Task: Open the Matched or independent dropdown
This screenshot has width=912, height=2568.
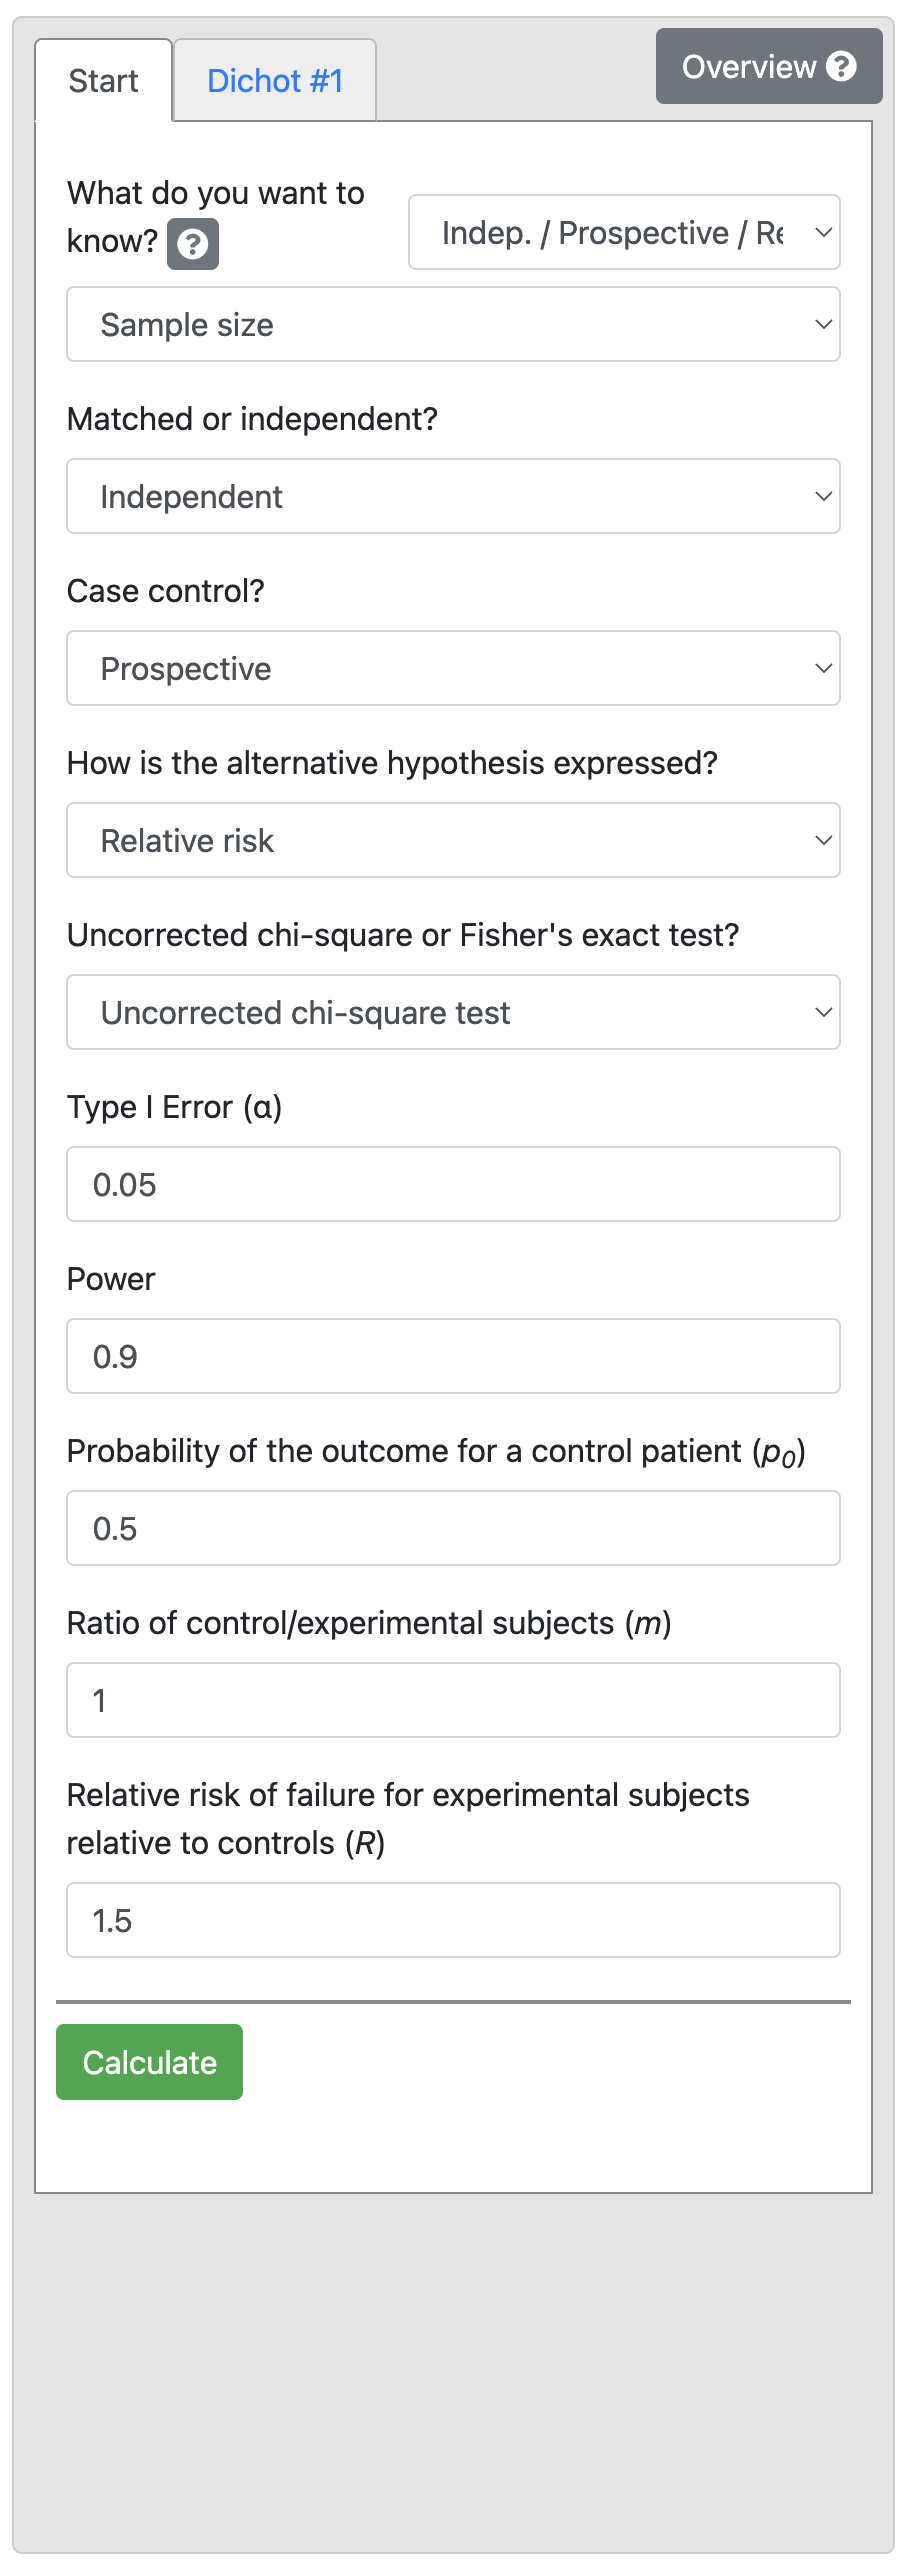Action: coord(452,497)
